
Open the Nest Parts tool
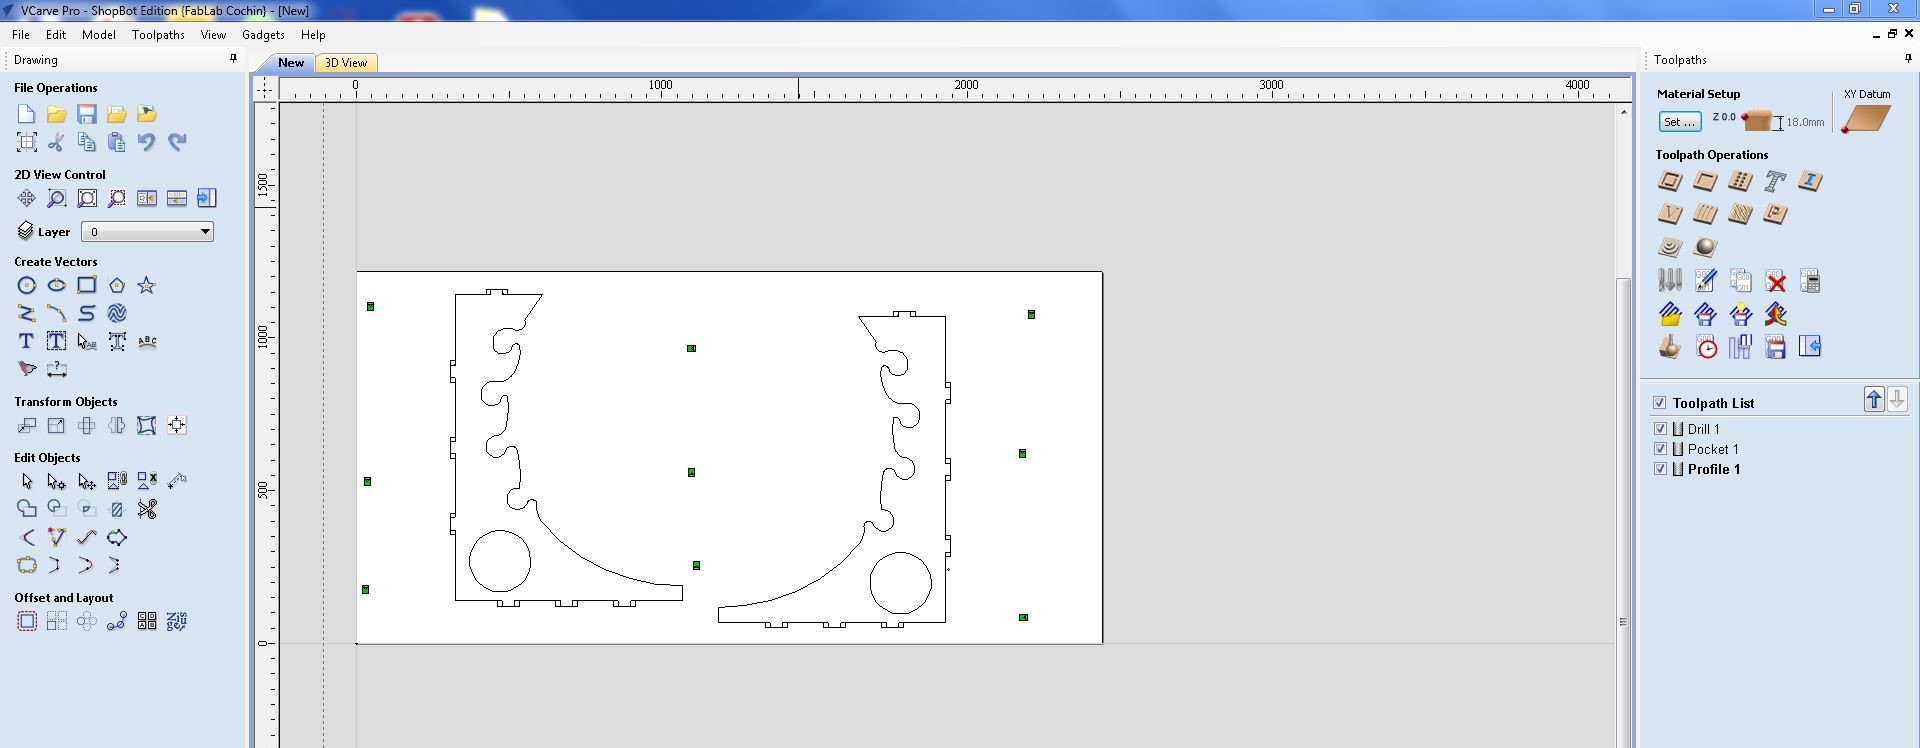coord(177,622)
